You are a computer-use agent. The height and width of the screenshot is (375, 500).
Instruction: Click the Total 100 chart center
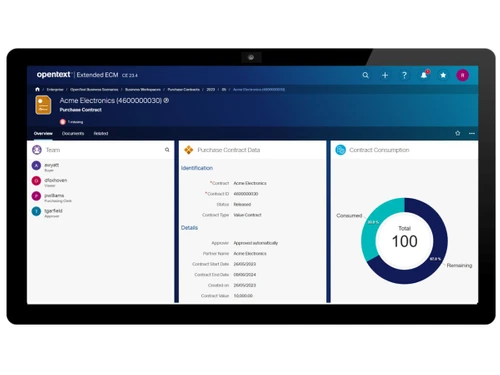point(404,241)
